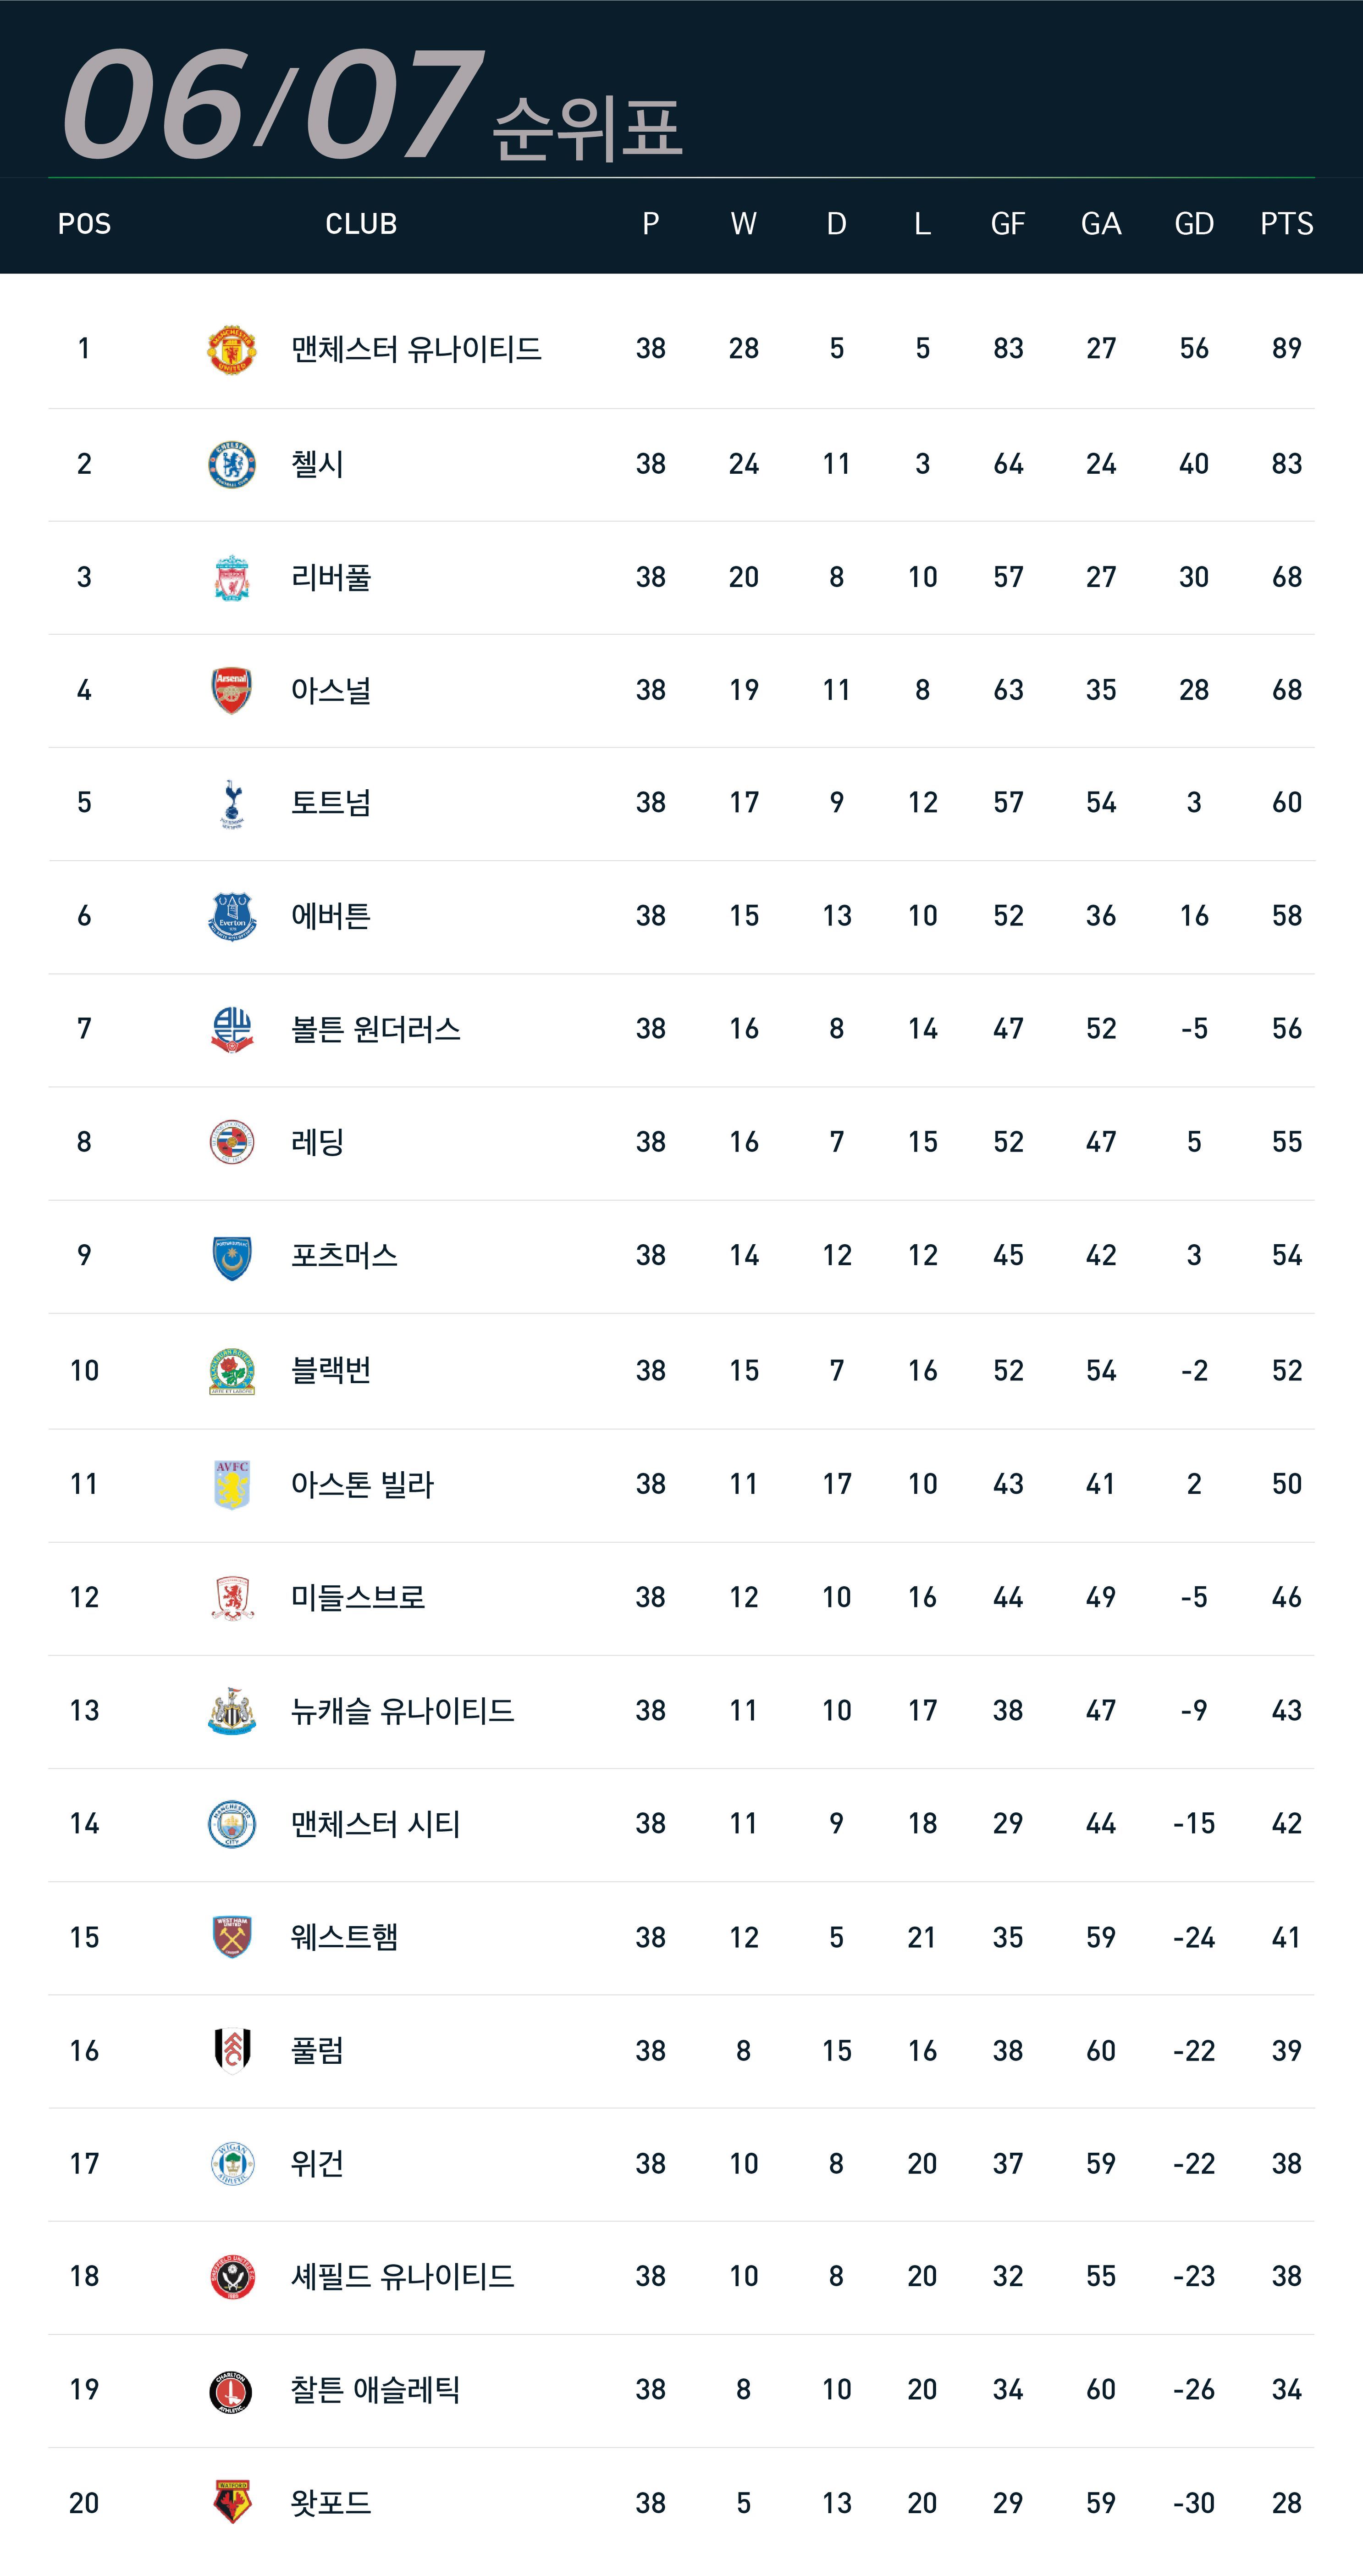Select the 셰필드 유나이티드 club name
The width and height of the screenshot is (1363, 2576).
(x=402, y=2277)
